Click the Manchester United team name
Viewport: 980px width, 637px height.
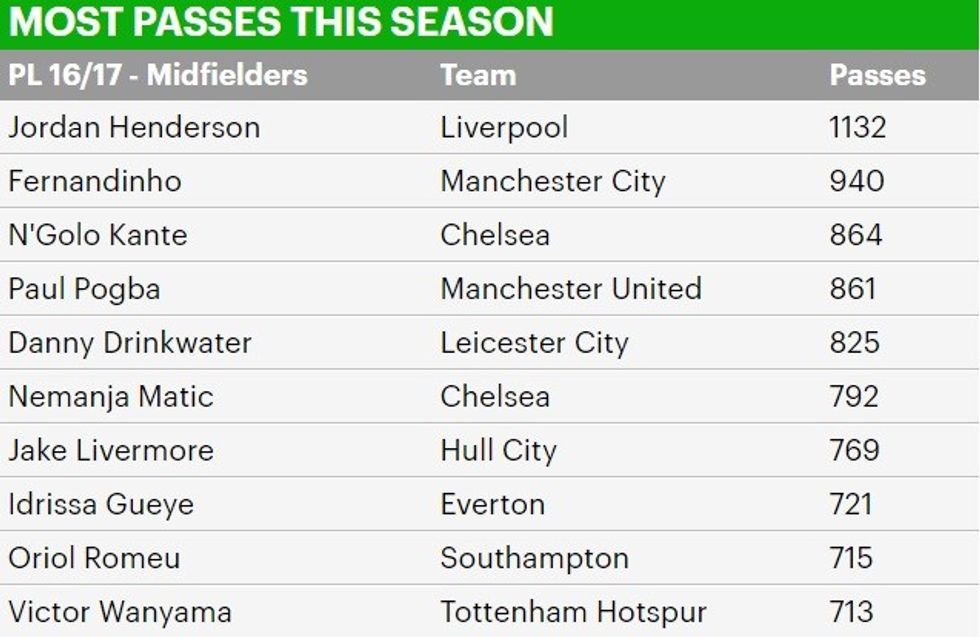click(x=570, y=289)
